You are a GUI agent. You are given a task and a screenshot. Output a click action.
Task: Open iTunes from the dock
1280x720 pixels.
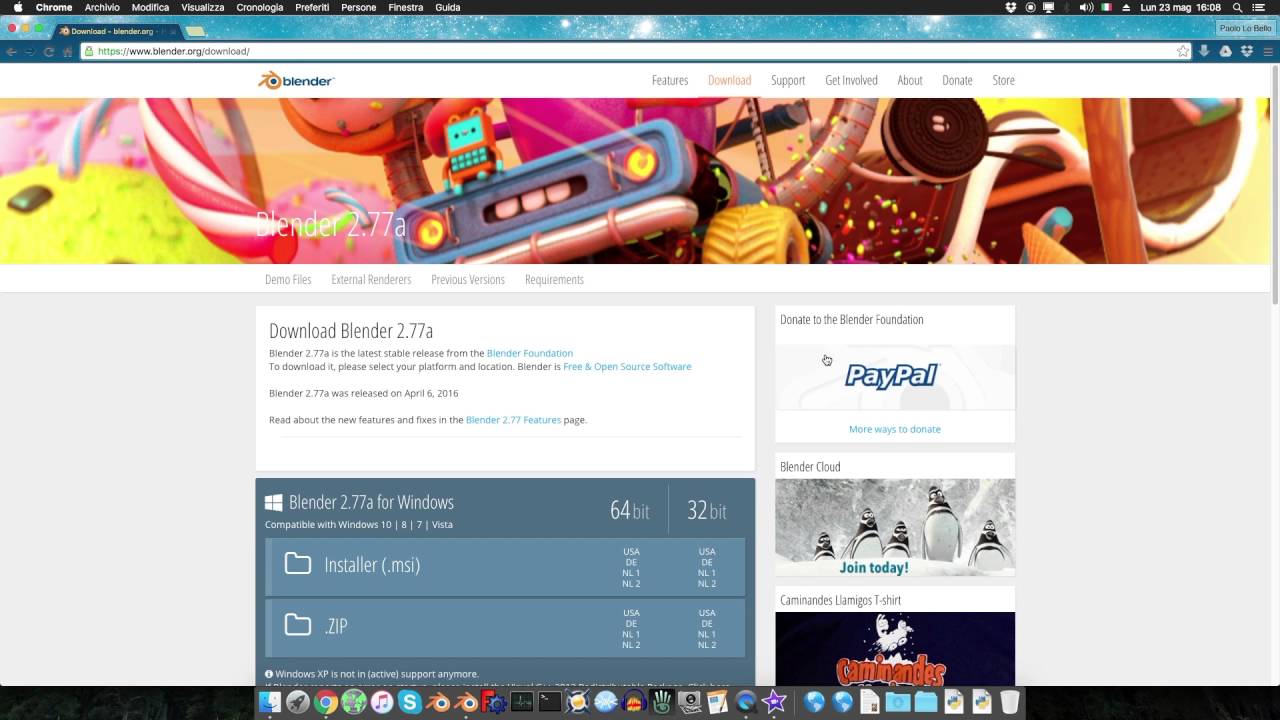(382, 702)
